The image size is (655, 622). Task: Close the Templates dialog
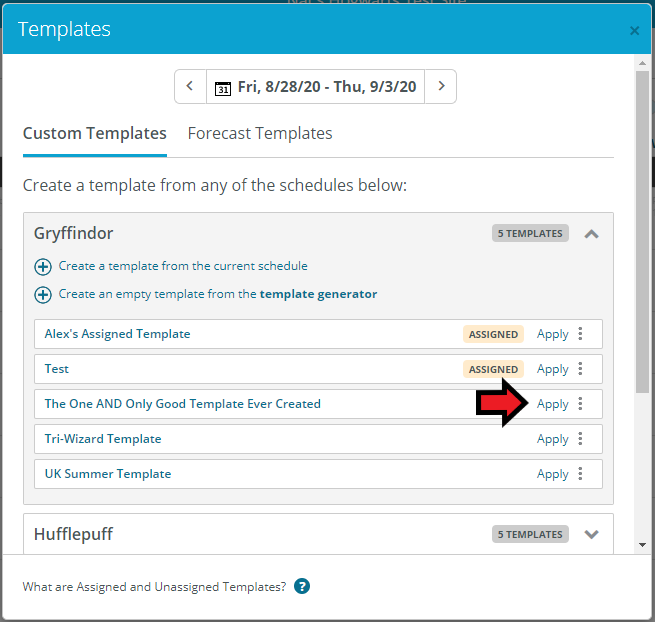(634, 30)
